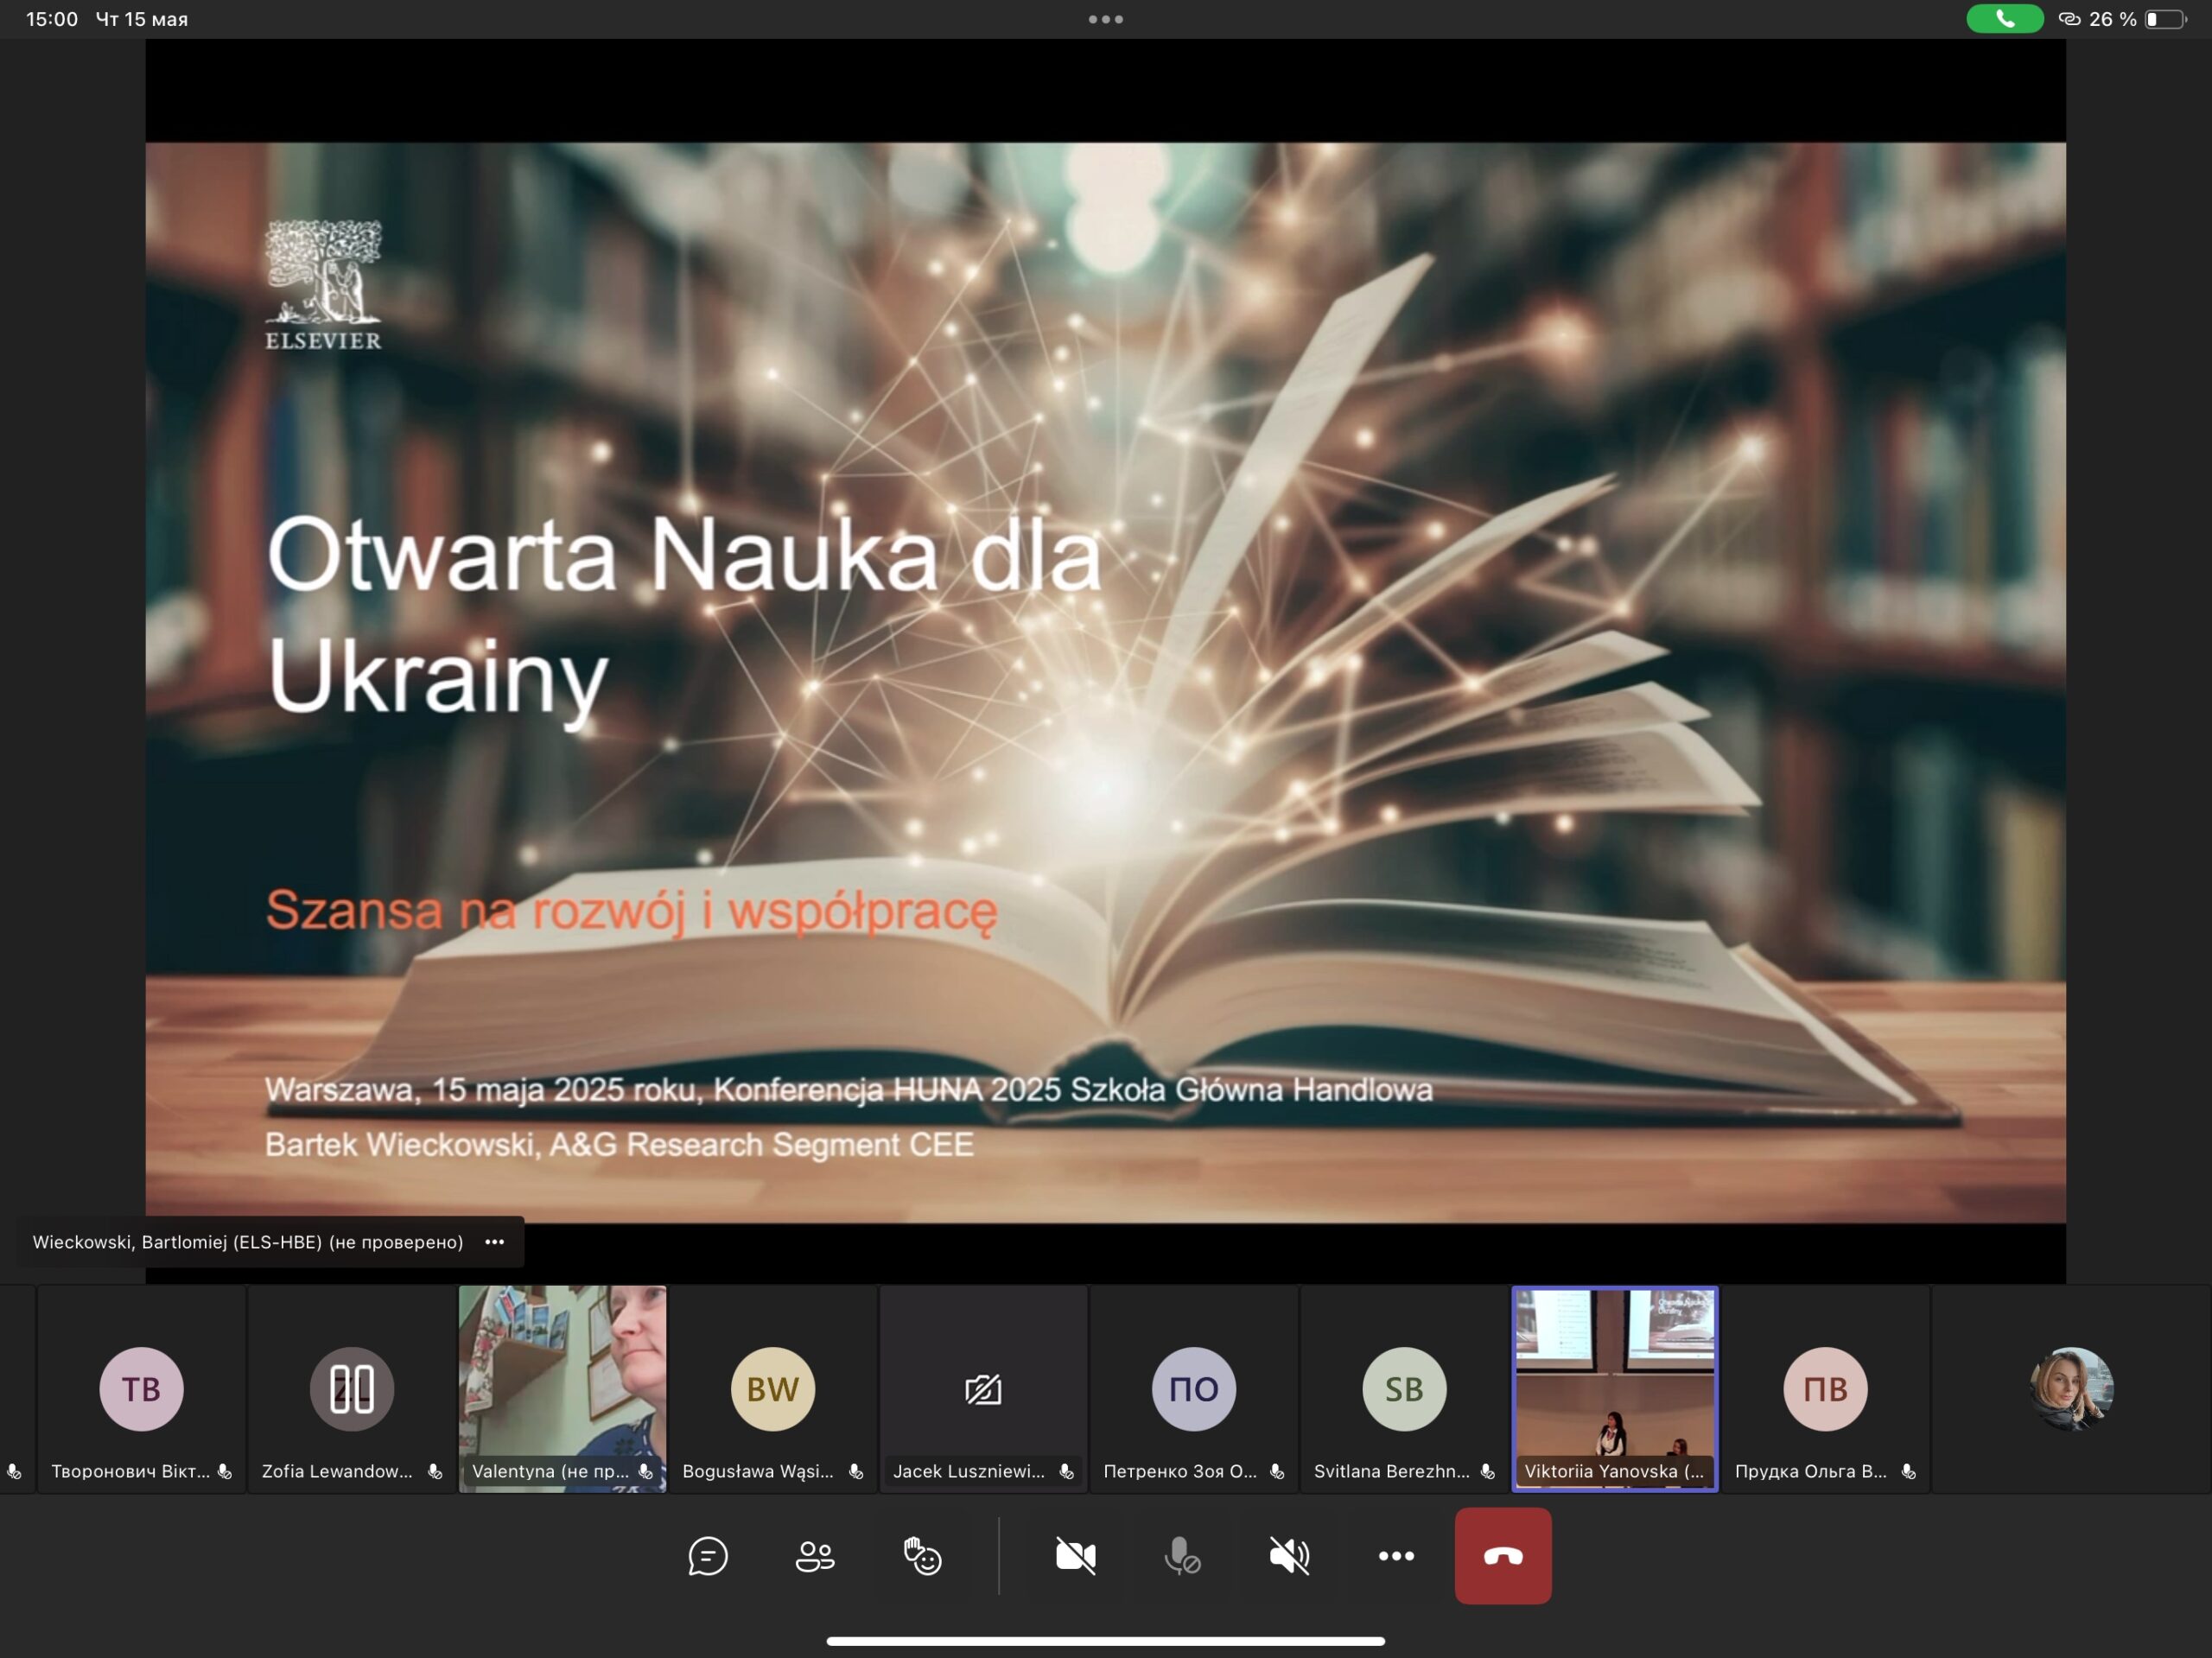Open raise hand and reactions
The width and height of the screenshot is (2212, 1658).
[x=922, y=1555]
